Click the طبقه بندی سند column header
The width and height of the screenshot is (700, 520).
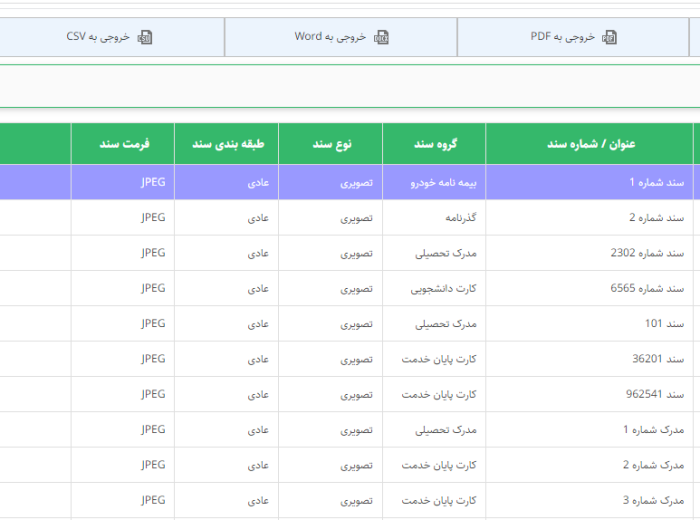coord(227,144)
